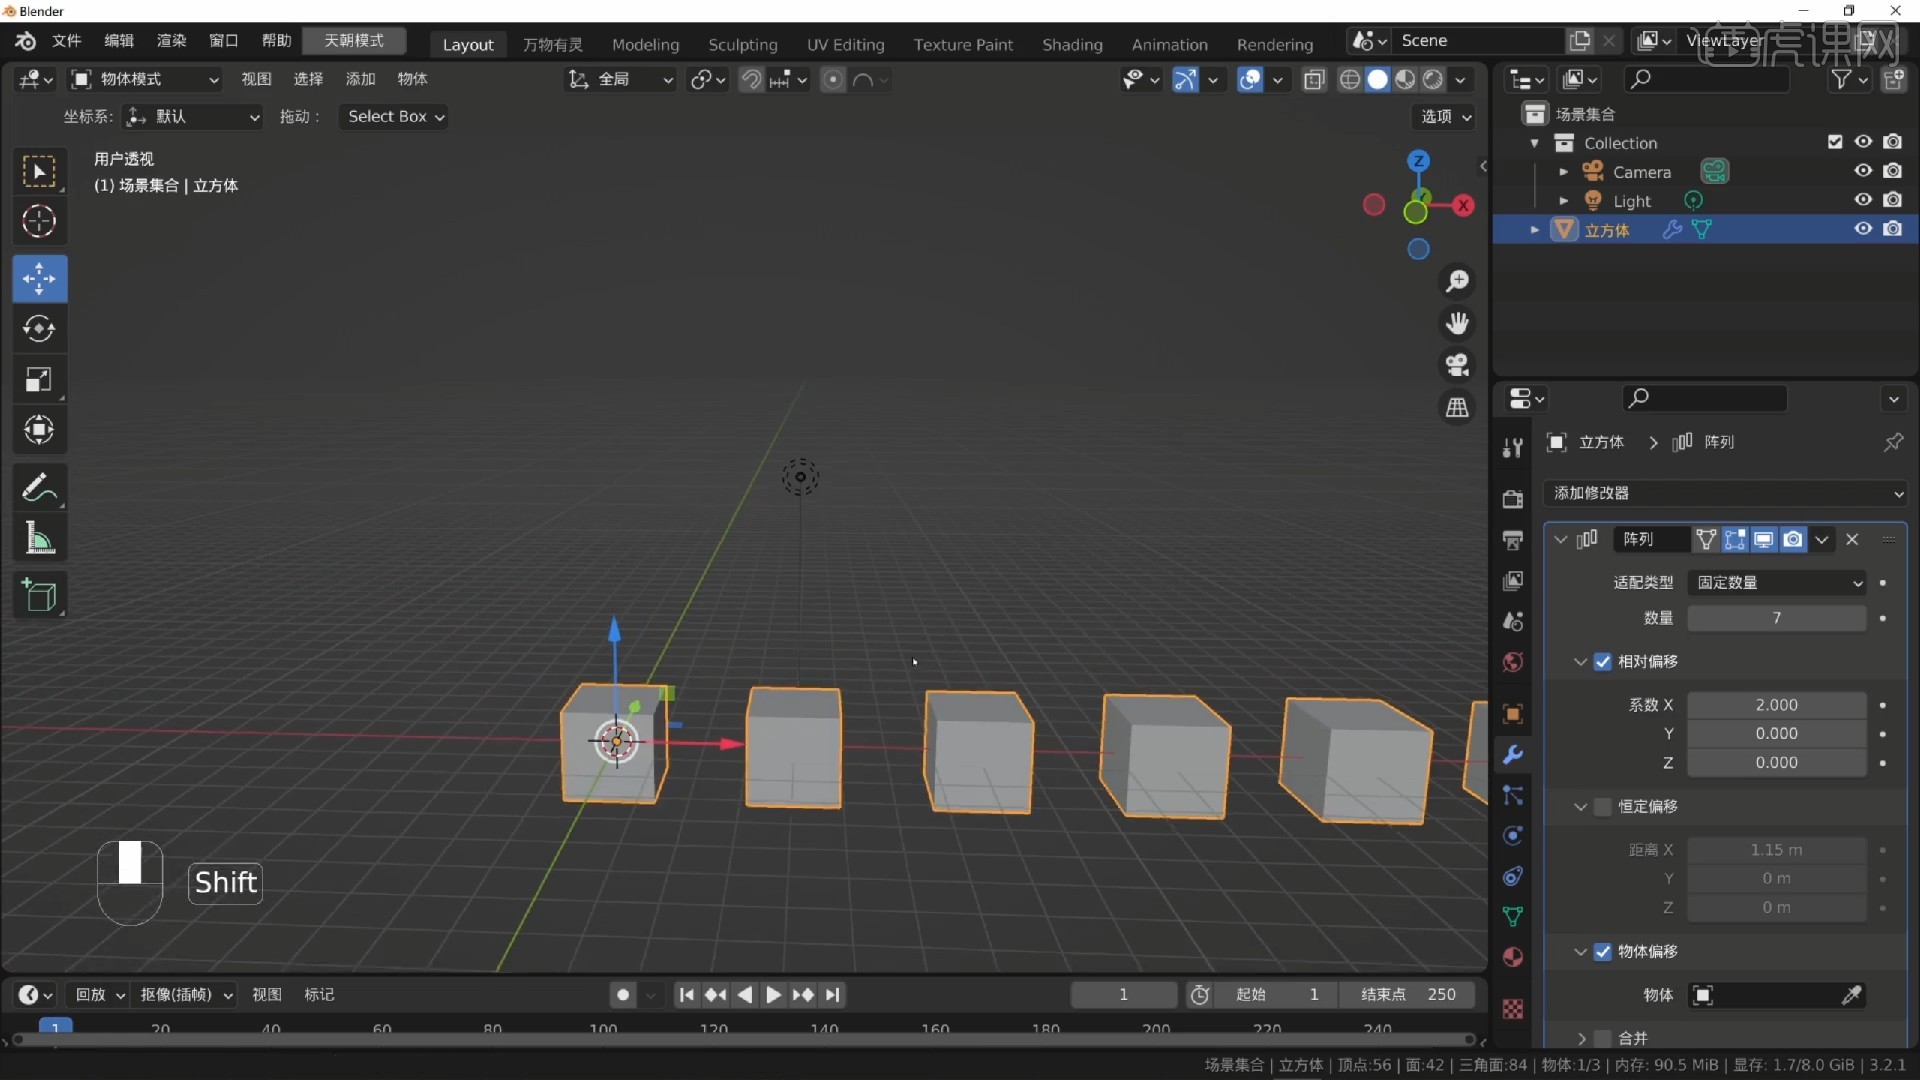Uncheck Object Offset (物体偏移) checkbox
This screenshot has height=1080, width=1920.
point(1603,951)
